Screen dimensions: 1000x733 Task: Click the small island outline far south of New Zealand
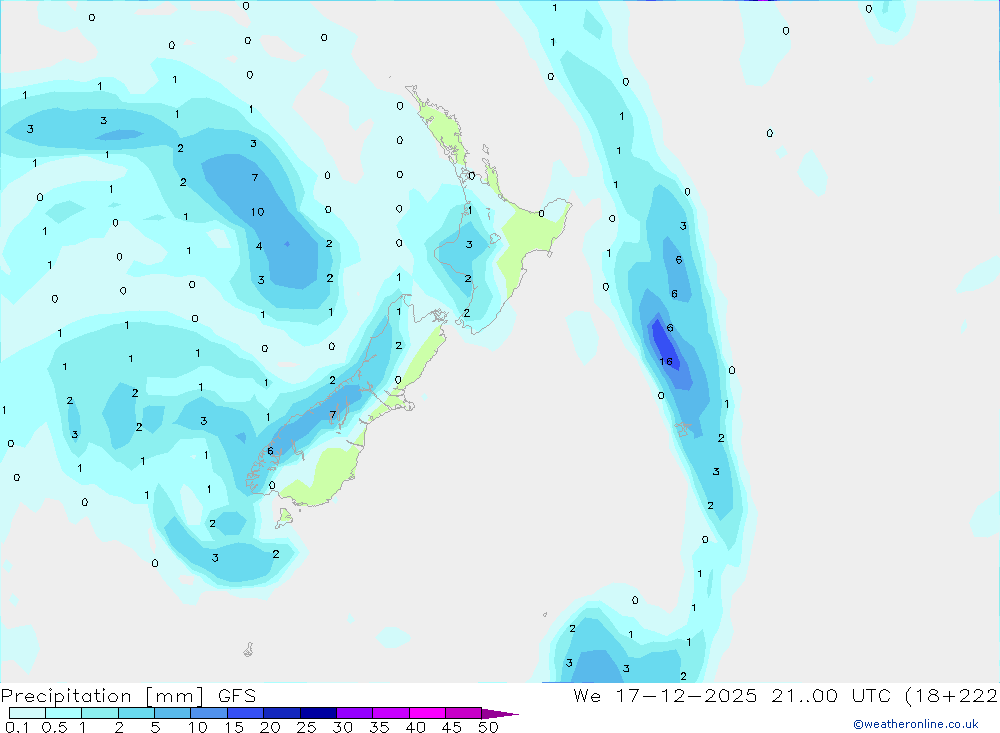pos(249,650)
